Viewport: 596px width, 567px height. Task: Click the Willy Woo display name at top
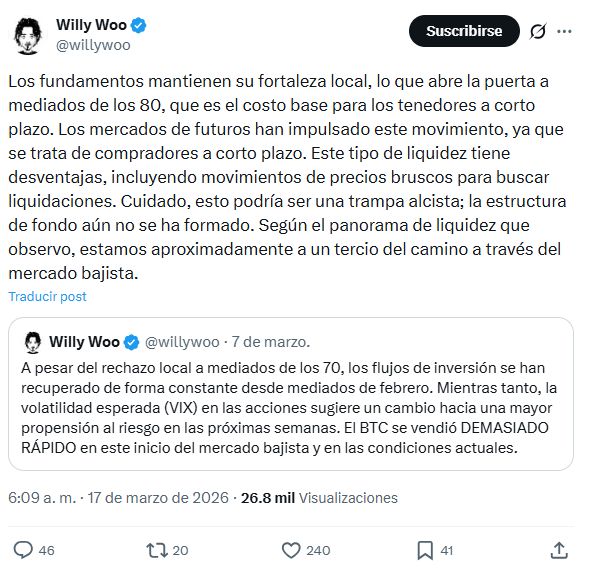[91, 25]
